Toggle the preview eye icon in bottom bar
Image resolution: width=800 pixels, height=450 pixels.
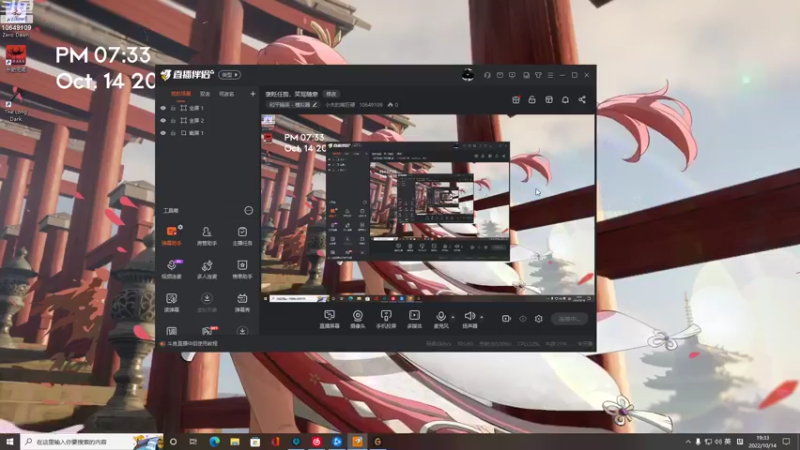(x=523, y=318)
